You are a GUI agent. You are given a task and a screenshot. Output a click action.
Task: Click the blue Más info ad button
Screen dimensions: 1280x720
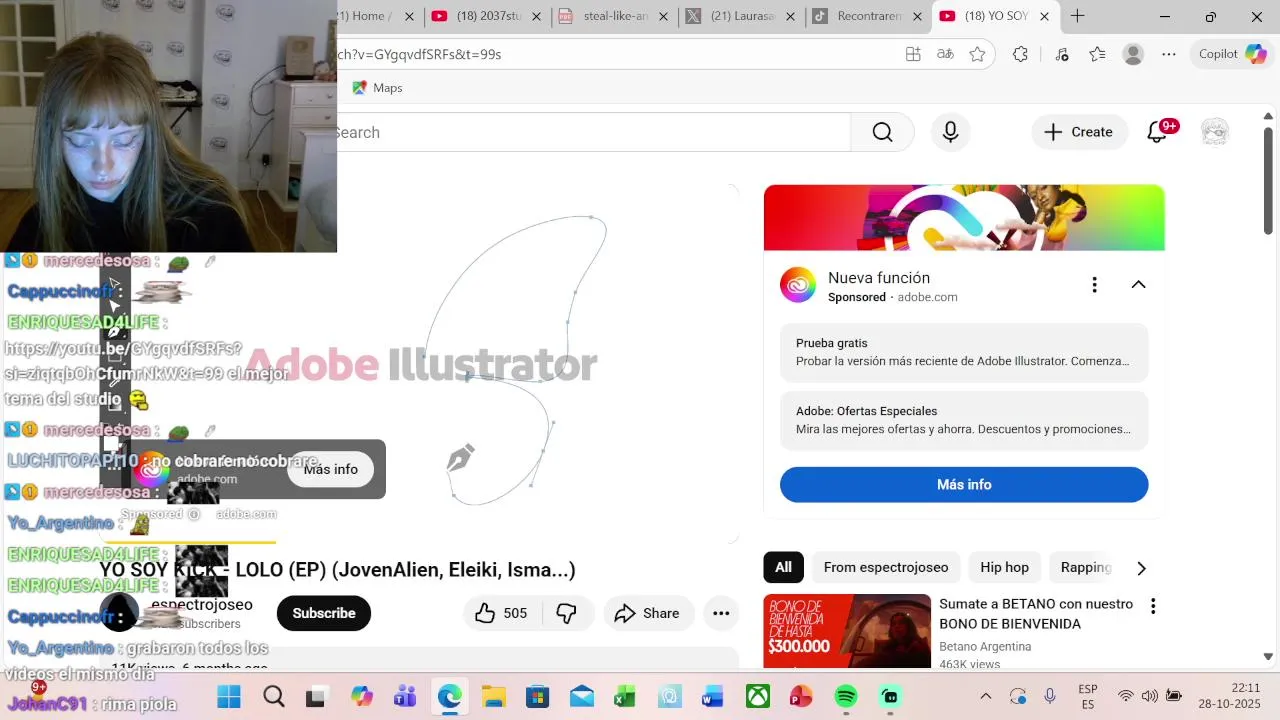(x=964, y=484)
